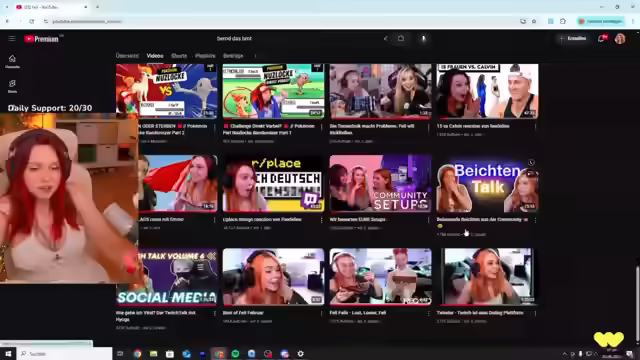Open the Chrome extensions puzzle icon
The height and width of the screenshot is (360, 640).
tap(563, 21)
